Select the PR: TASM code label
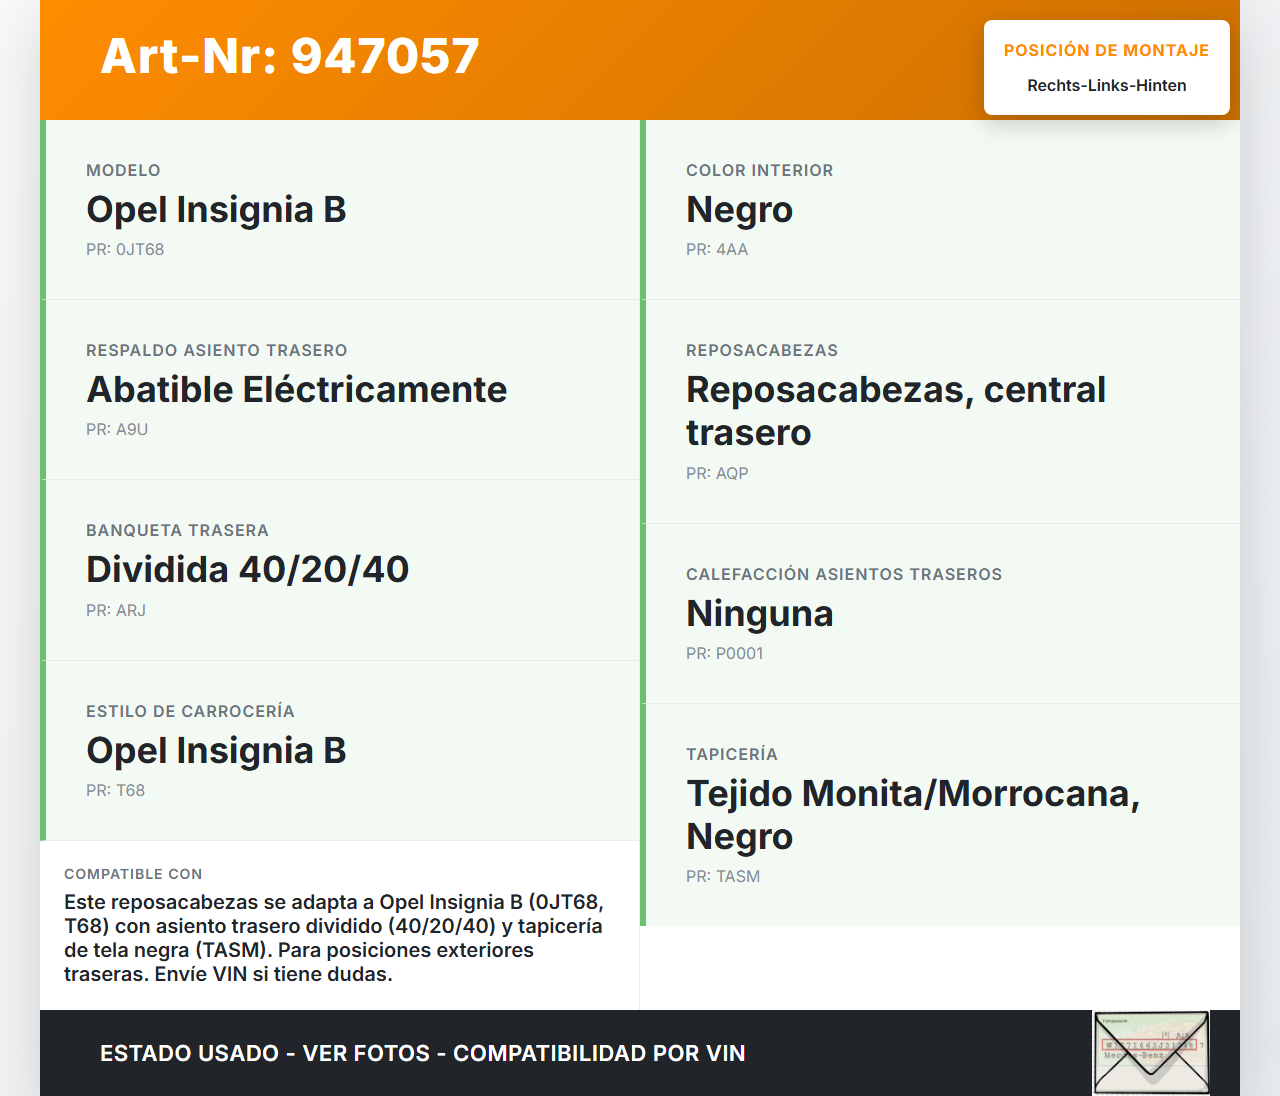Viewport: 1280px width, 1096px height. (x=723, y=877)
